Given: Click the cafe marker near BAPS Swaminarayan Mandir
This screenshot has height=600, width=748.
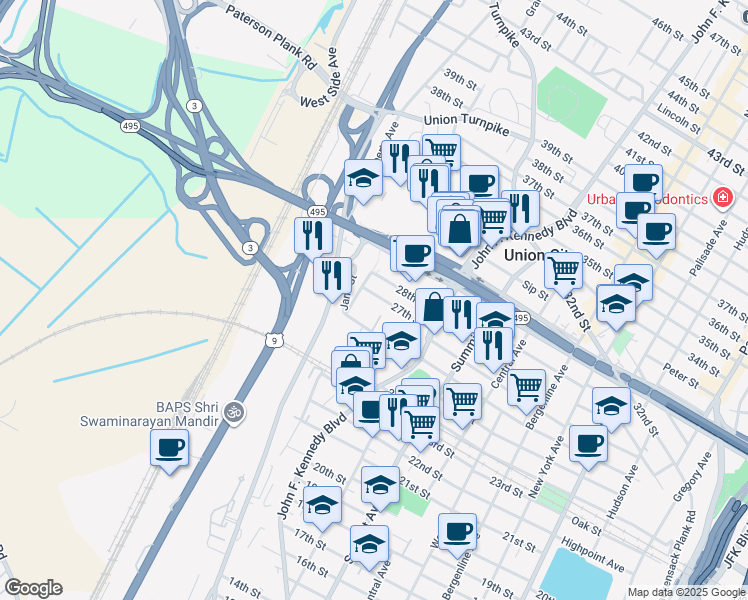Looking at the screenshot, I should point(169,451).
